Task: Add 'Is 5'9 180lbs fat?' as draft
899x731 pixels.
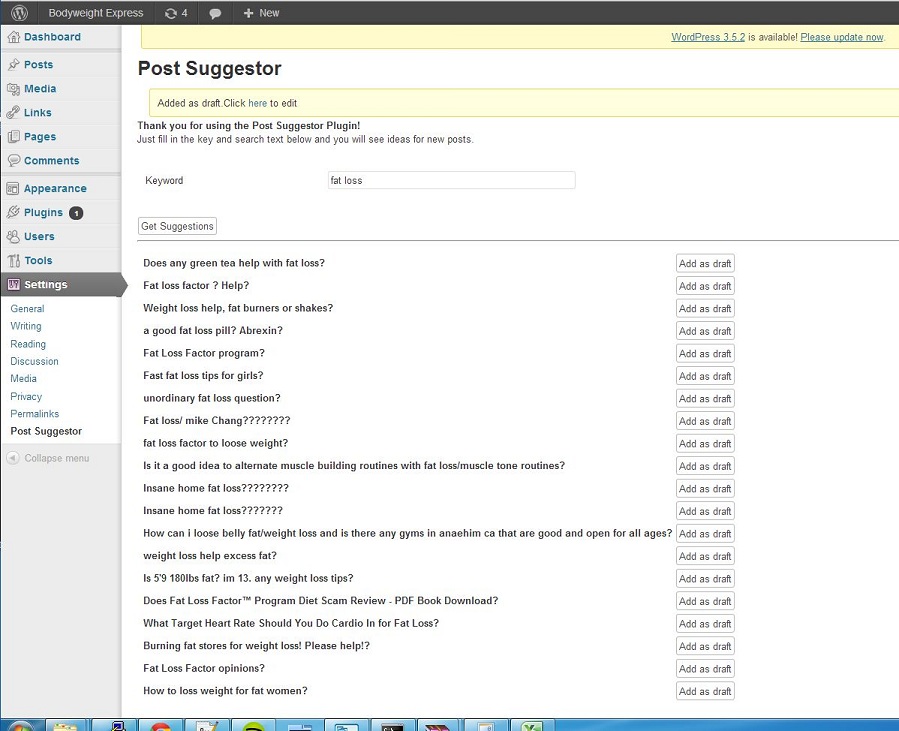Action: tap(705, 579)
